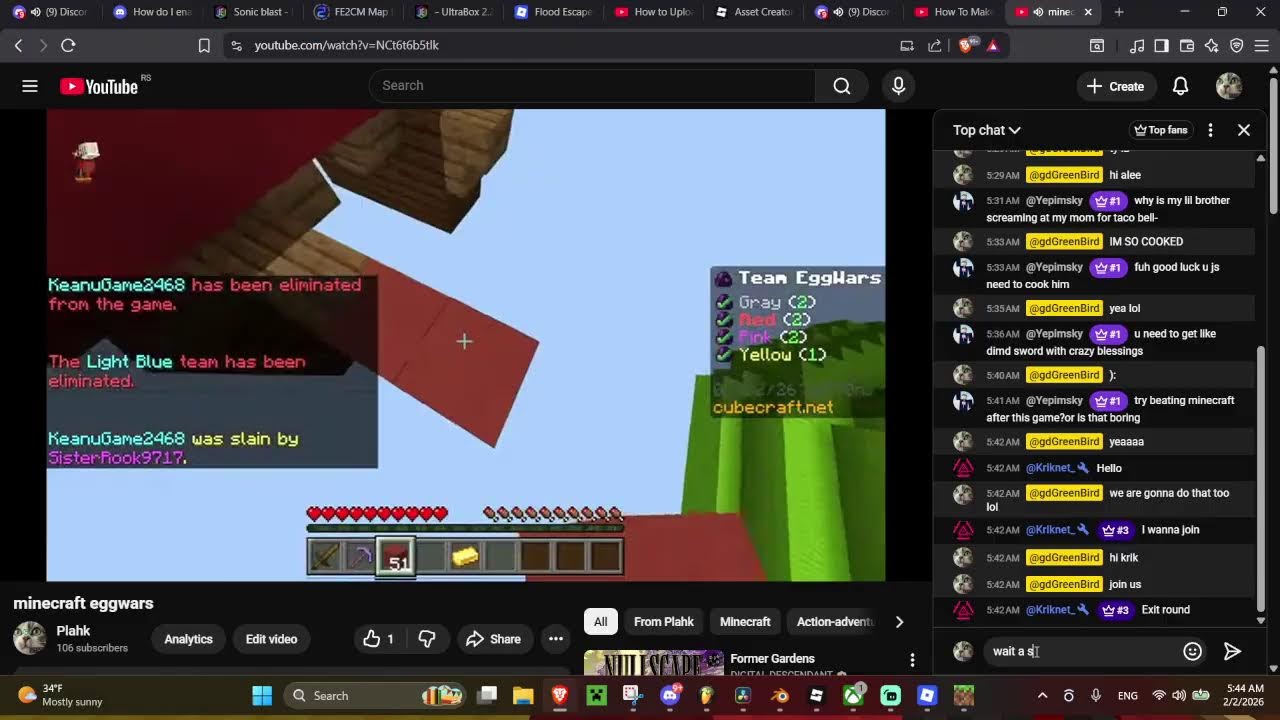Open Roblox Studio from the taskbar
1280x720 pixels.
click(927, 696)
